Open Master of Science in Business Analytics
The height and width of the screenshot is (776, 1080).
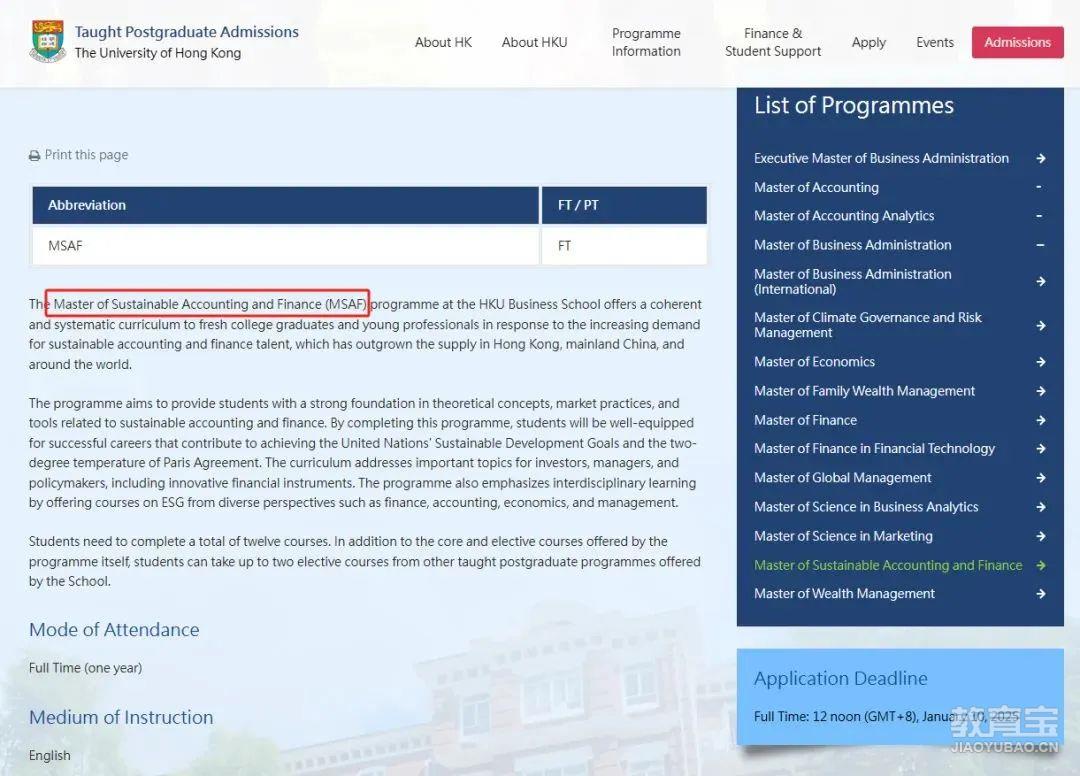tap(866, 507)
